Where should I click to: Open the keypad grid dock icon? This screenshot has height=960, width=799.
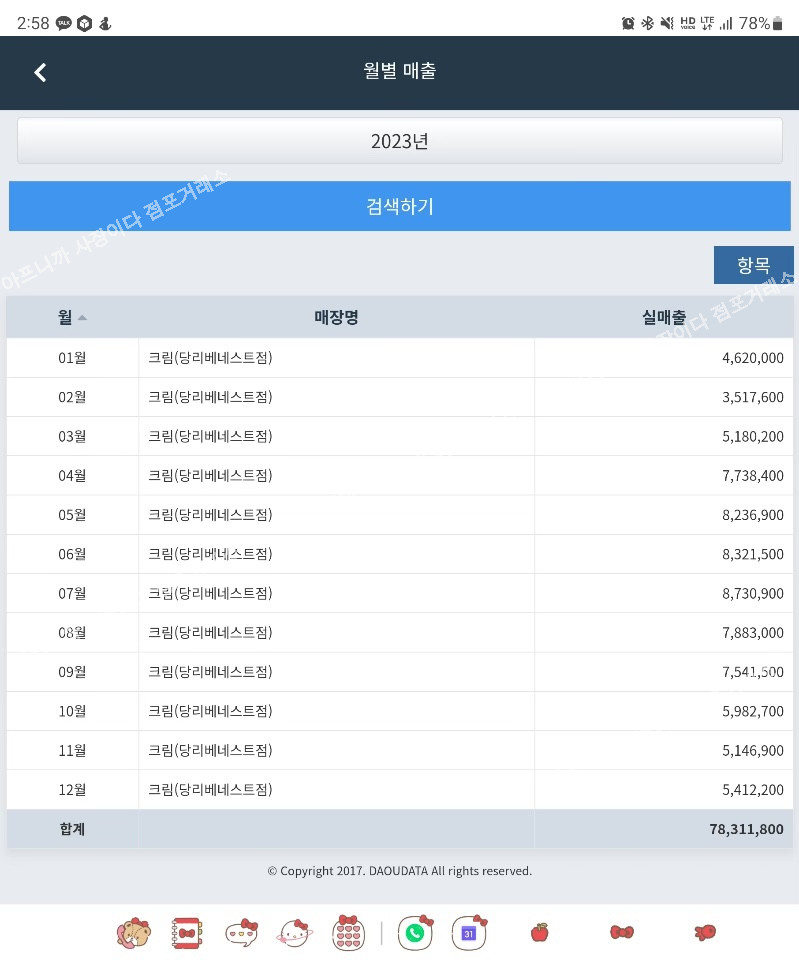coord(347,932)
